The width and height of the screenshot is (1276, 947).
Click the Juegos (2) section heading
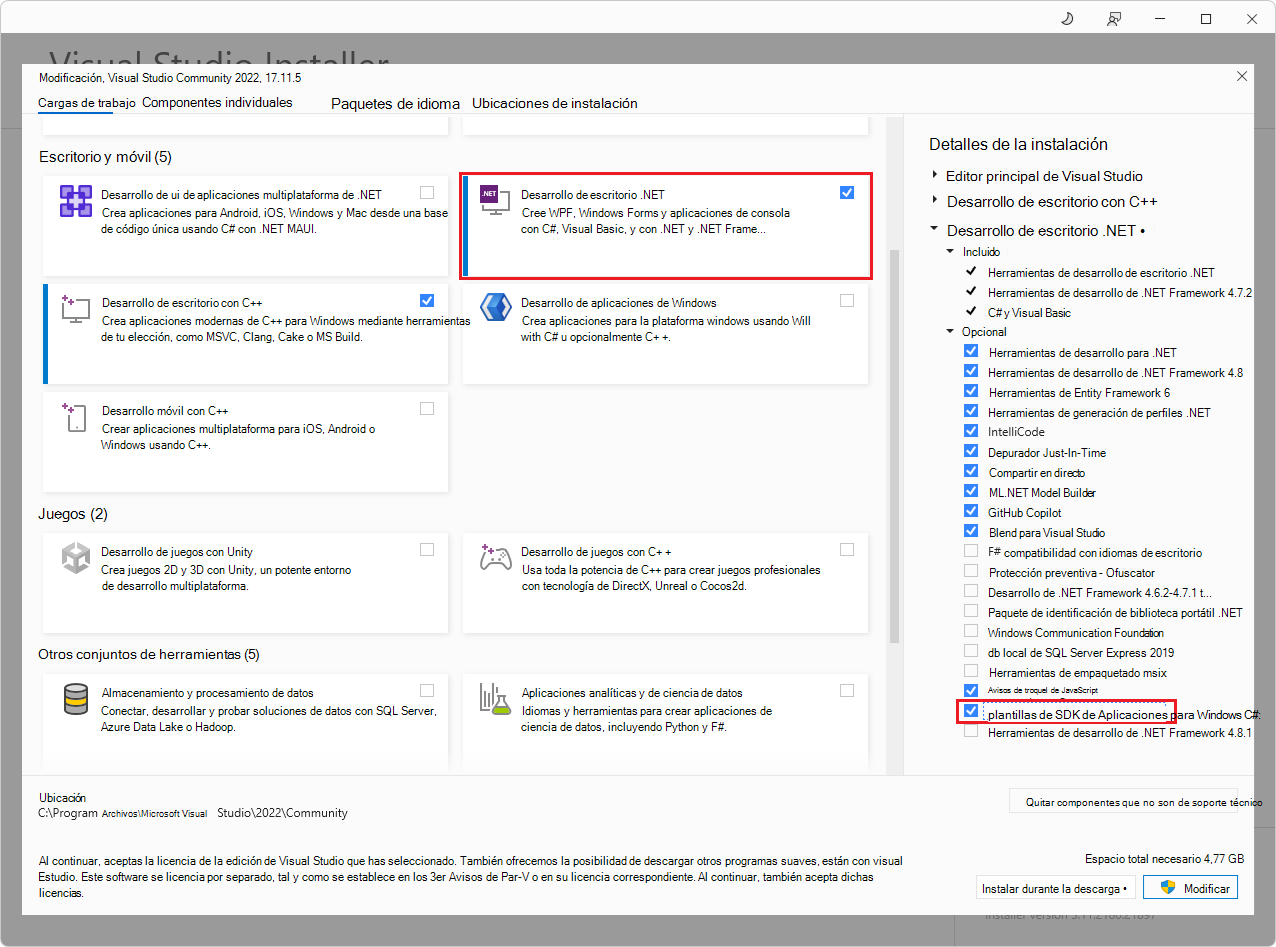click(73, 514)
